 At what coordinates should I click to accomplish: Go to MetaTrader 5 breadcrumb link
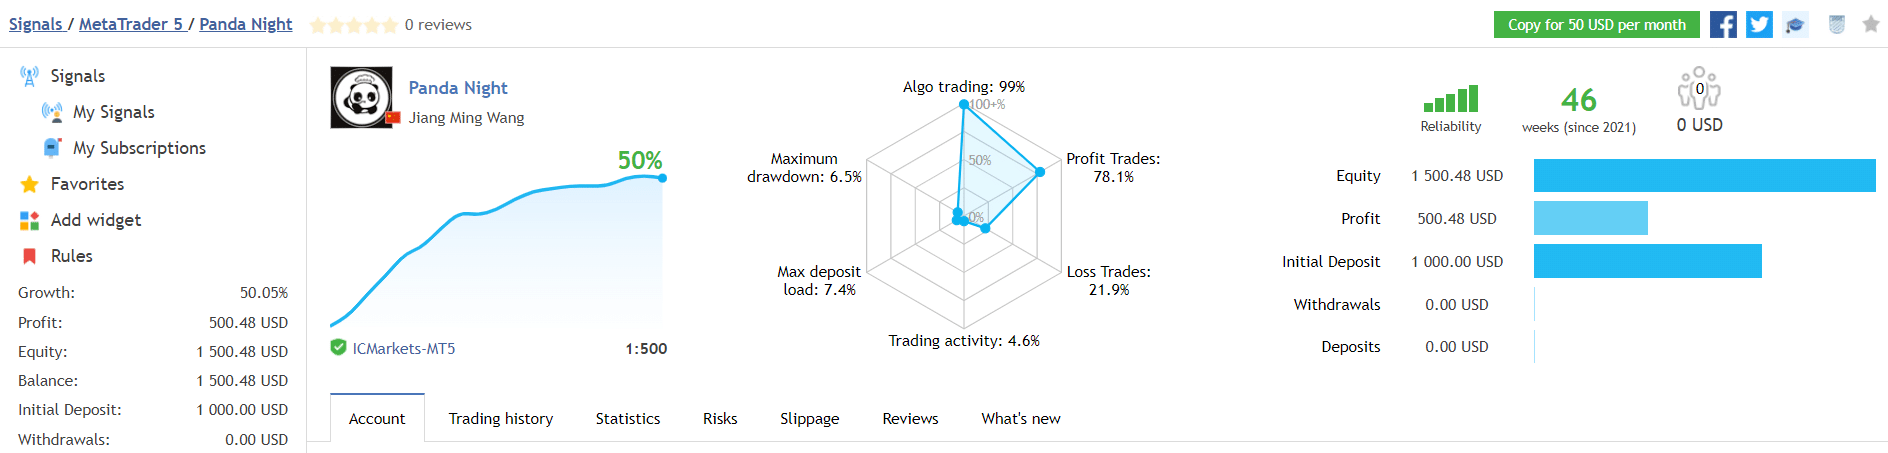coord(130,24)
